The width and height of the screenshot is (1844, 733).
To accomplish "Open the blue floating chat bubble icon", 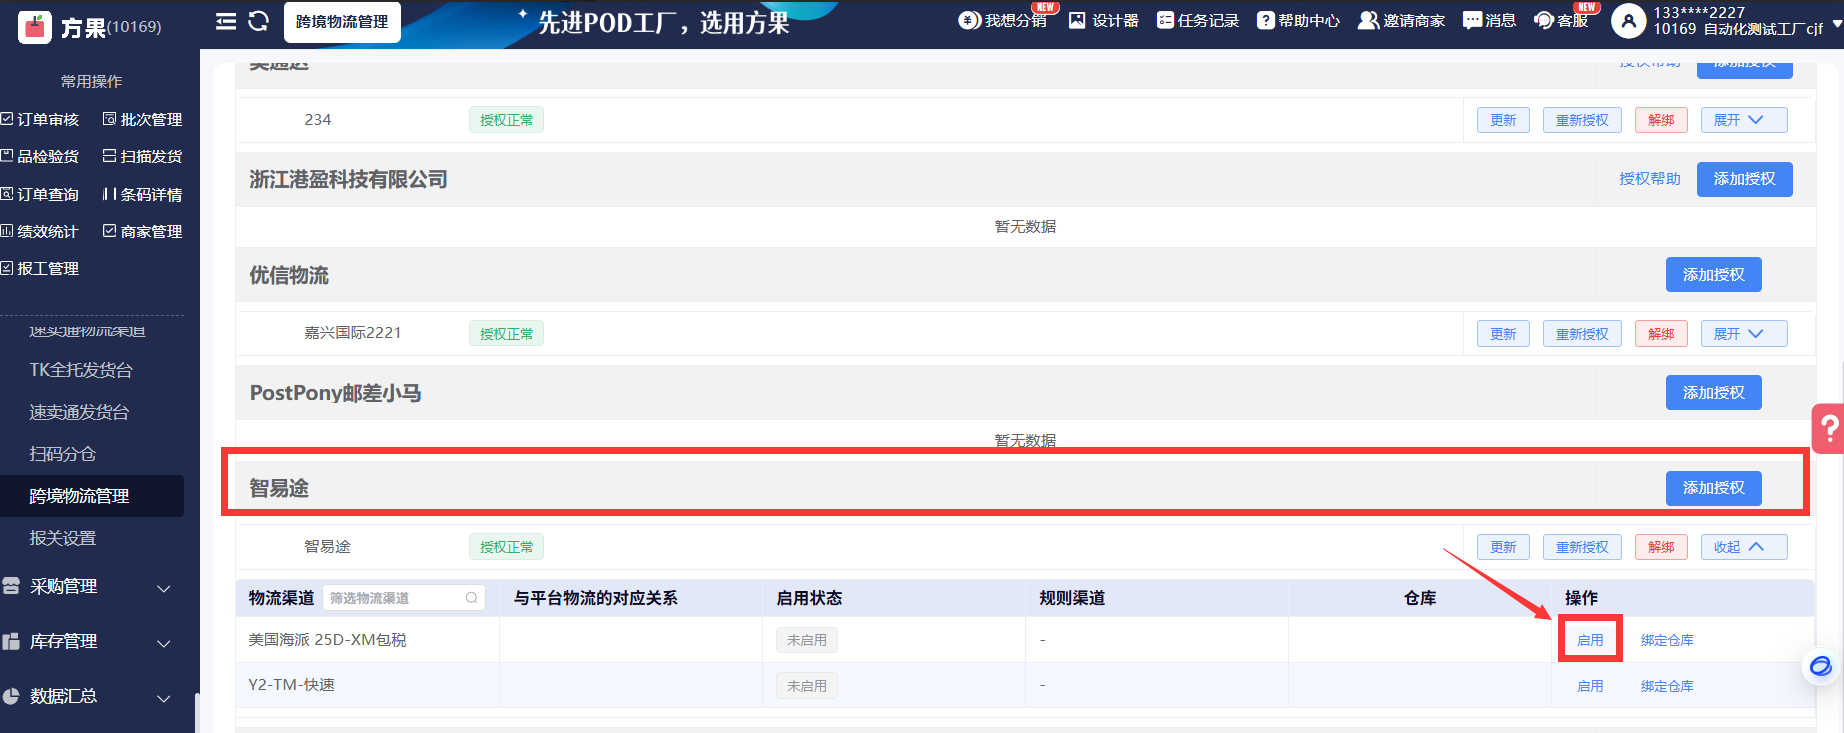I will point(1821,666).
